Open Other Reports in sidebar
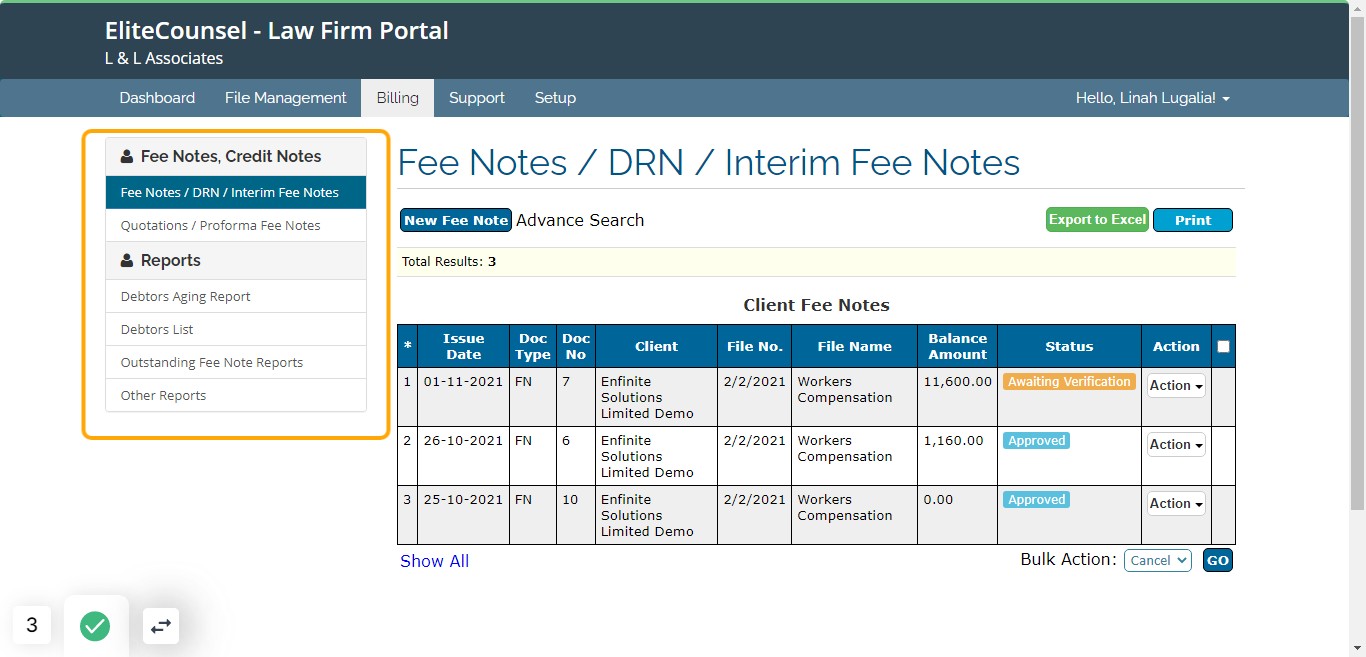Viewport: 1366px width, 657px height. tap(236, 396)
